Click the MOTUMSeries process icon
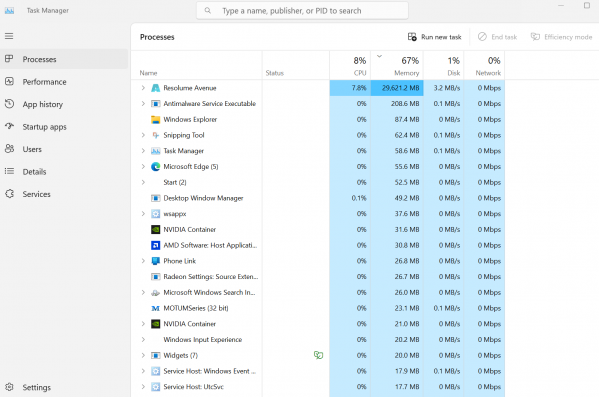The height and width of the screenshot is (397, 599). (x=155, y=308)
